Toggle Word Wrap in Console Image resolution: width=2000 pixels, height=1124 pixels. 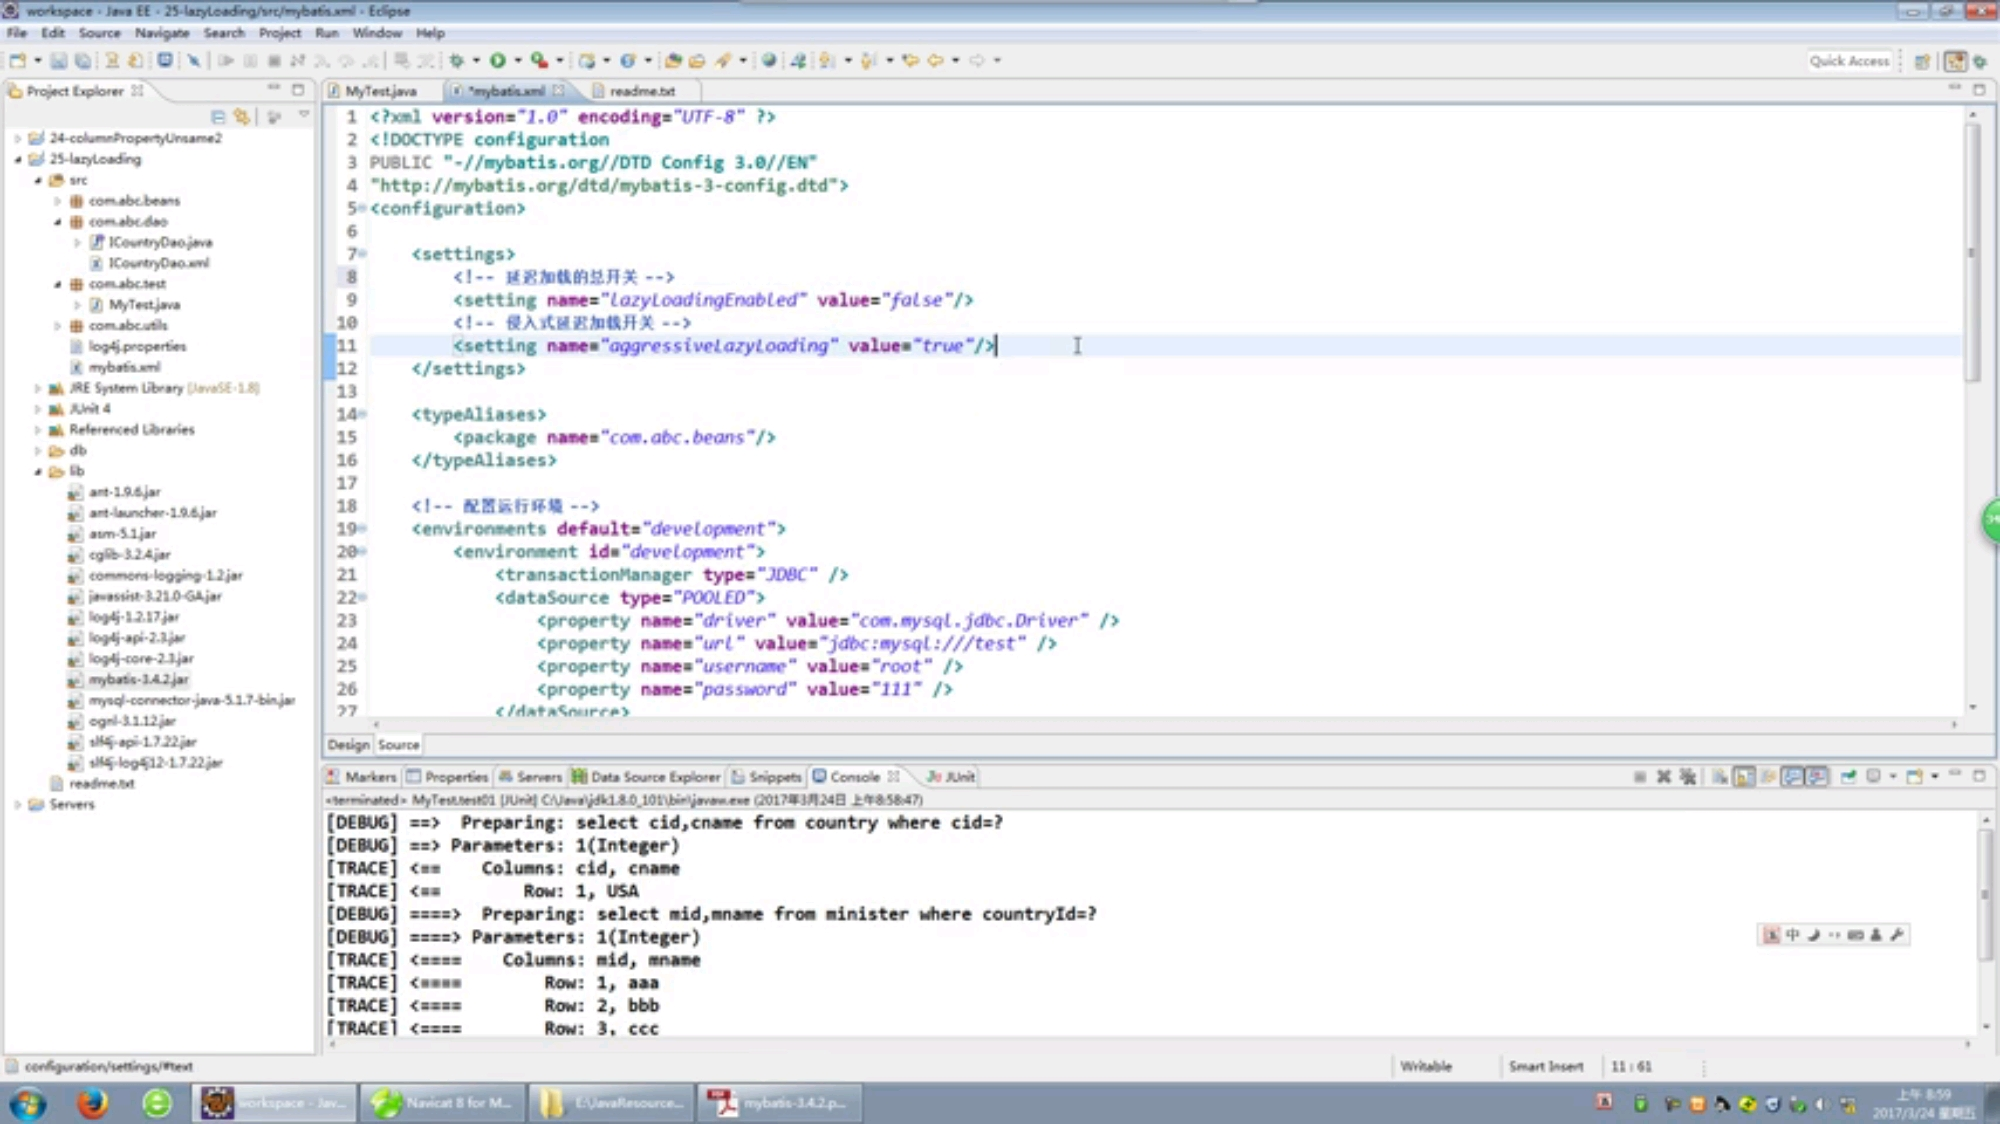pyautogui.click(x=1768, y=777)
